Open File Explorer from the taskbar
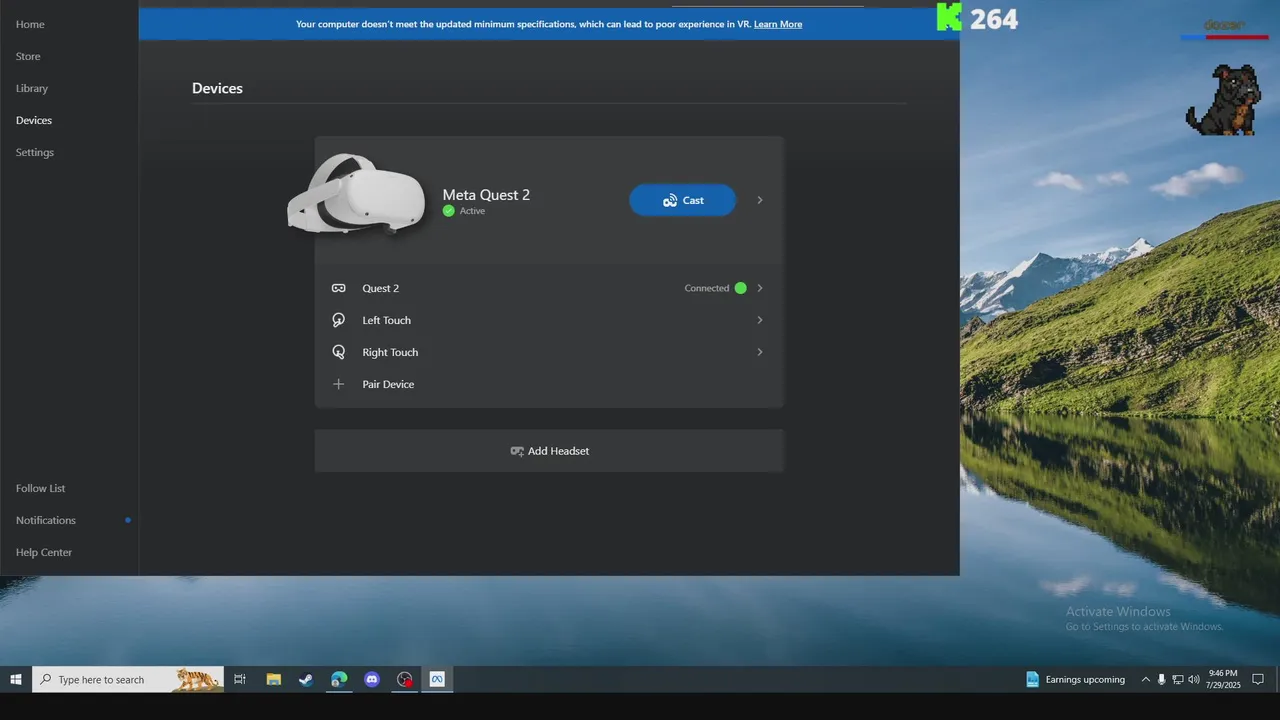1280x720 pixels. pyautogui.click(x=273, y=679)
